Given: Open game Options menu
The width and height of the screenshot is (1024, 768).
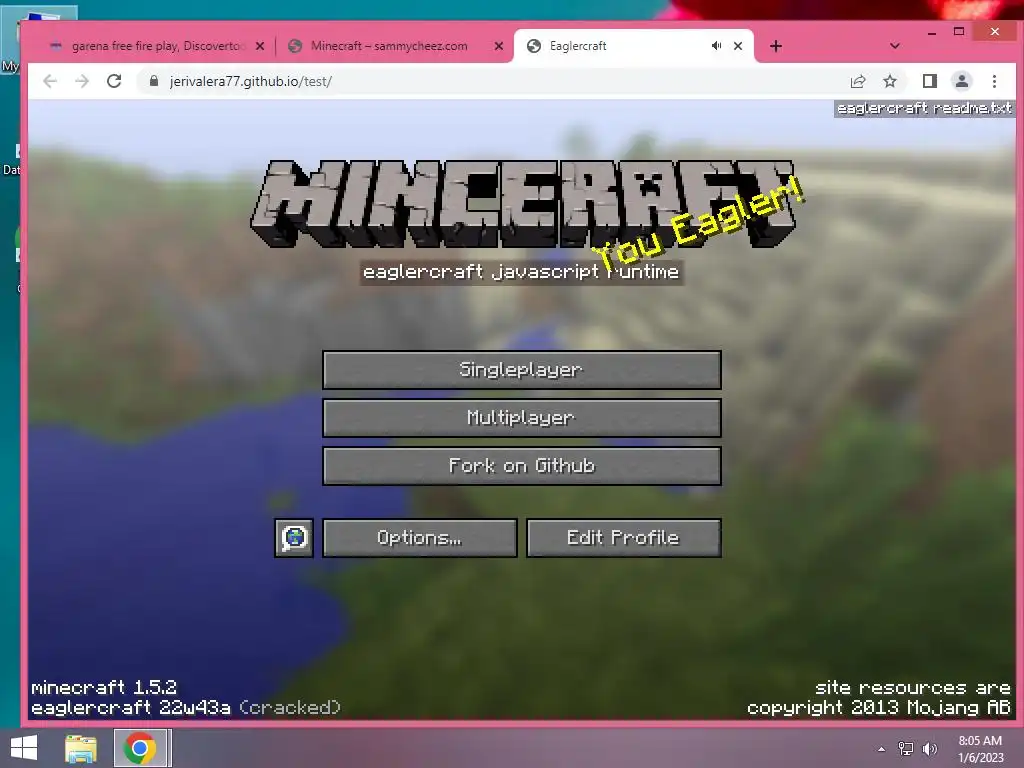Looking at the screenshot, I should (x=419, y=537).
